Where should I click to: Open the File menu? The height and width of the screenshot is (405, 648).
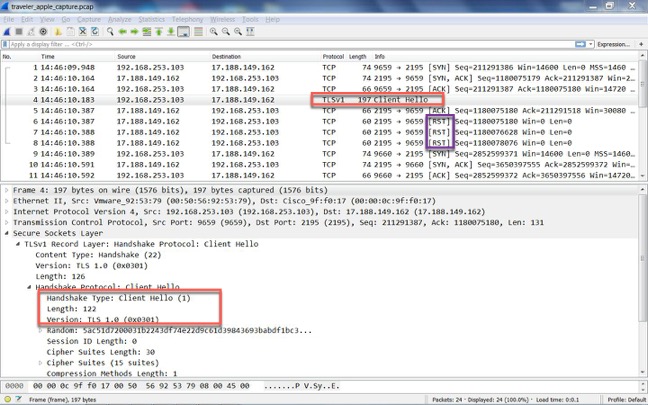(x=9, y=19)
